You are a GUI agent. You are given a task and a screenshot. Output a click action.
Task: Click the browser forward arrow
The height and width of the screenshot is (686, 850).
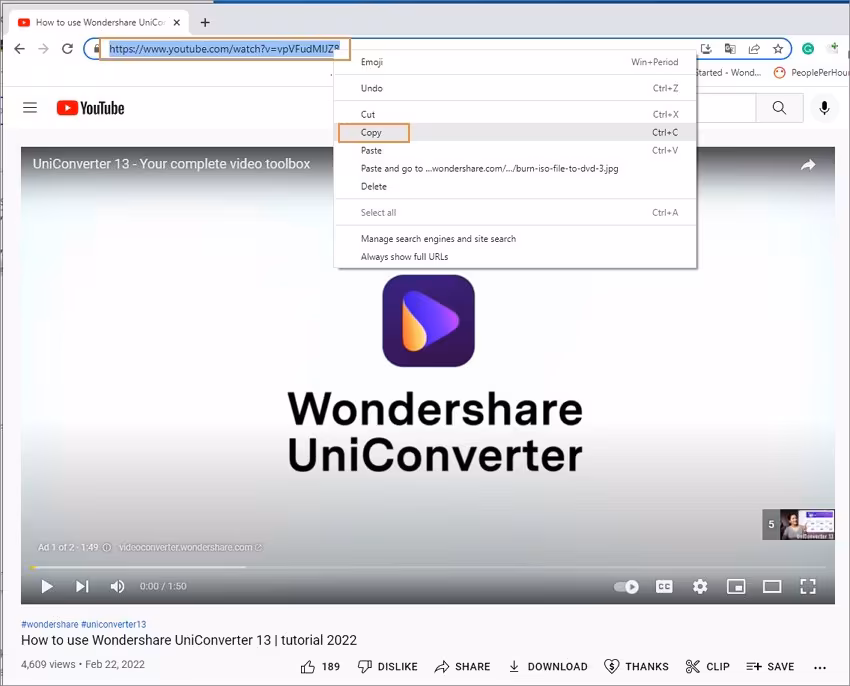click(43, 49)
